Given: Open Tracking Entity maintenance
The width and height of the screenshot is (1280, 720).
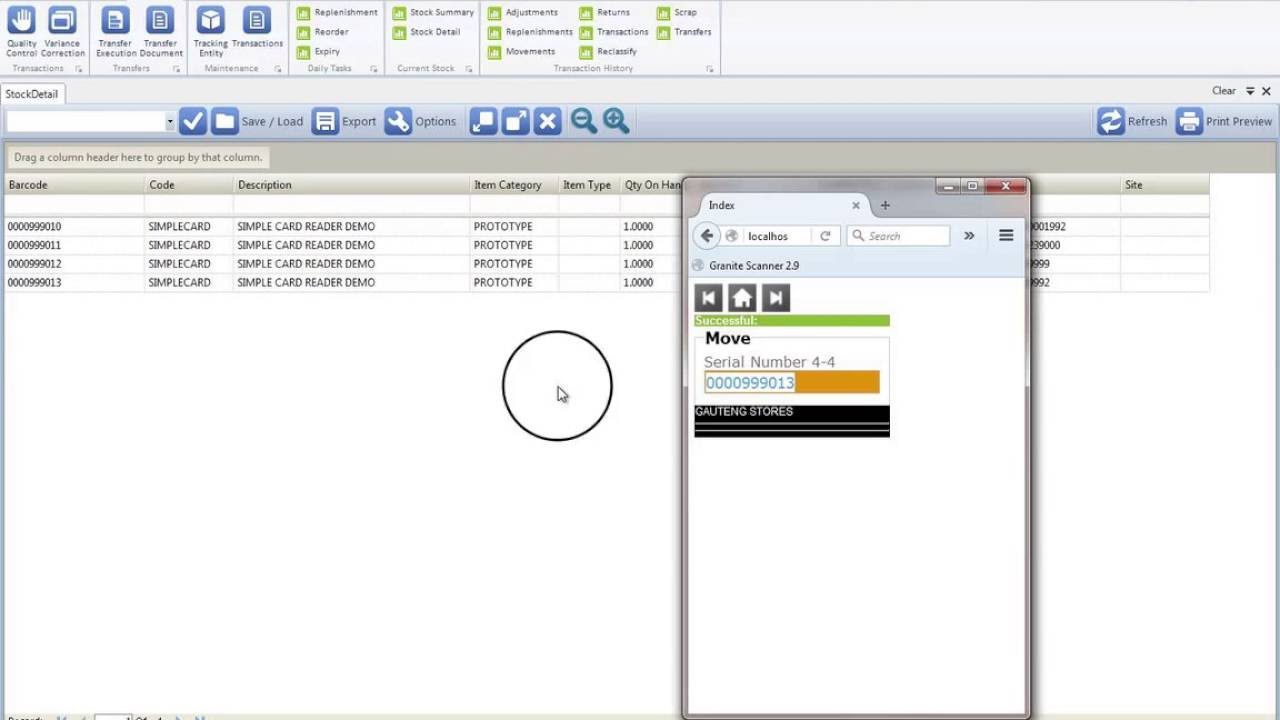Looking at the screenshot, I should [210, 31].
